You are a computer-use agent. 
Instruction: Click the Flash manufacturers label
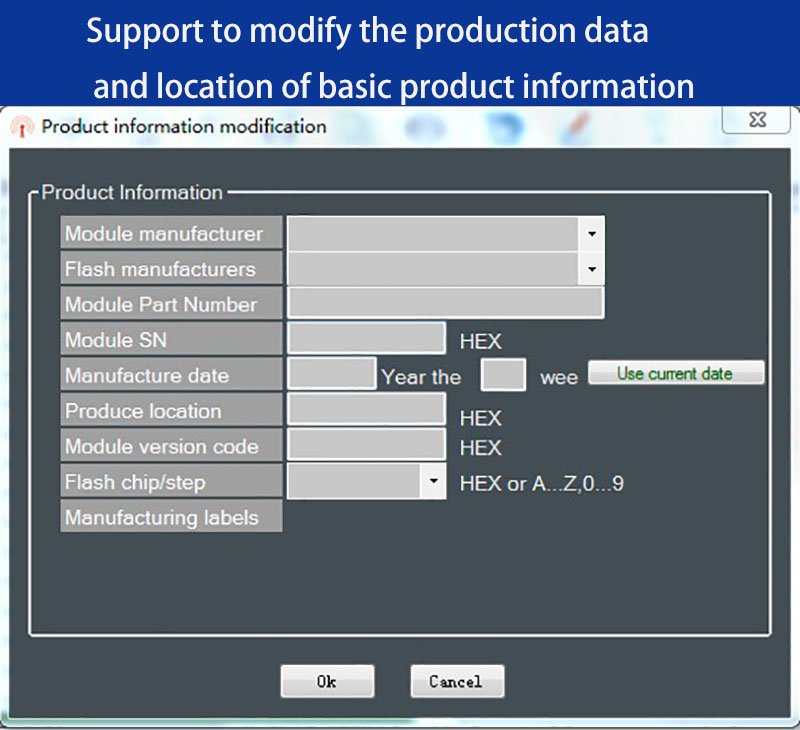[x=171, y=268]
